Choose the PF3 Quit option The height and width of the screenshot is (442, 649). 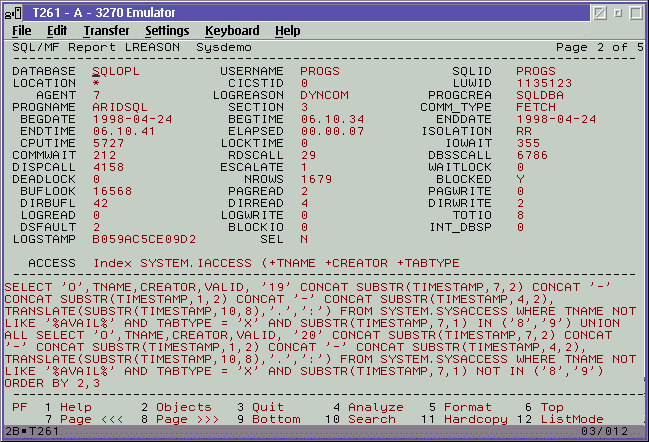point(267,407)
